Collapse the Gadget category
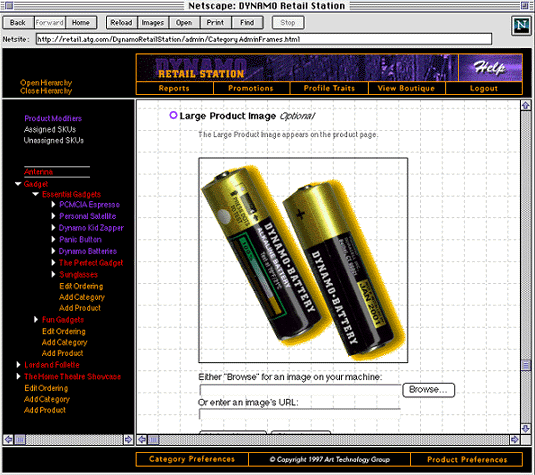The width and height of the screenshot is (535, 475). click(x=18, y=184)
